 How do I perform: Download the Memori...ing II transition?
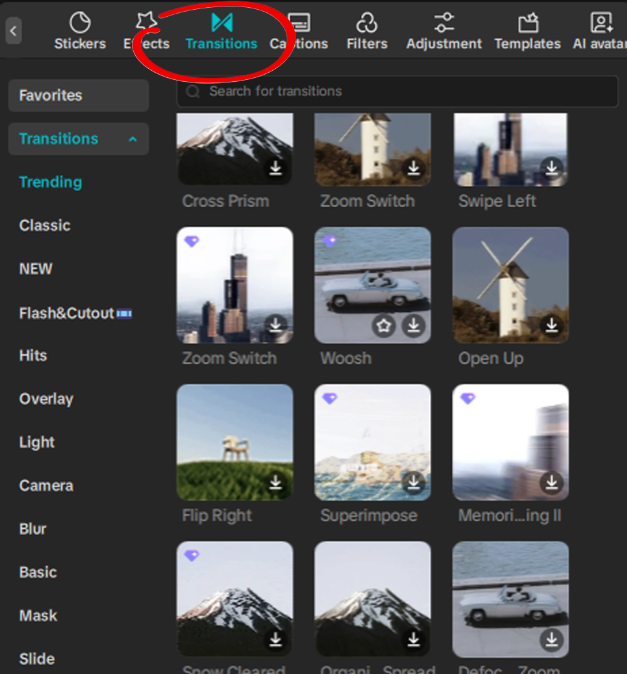[551, 483]
